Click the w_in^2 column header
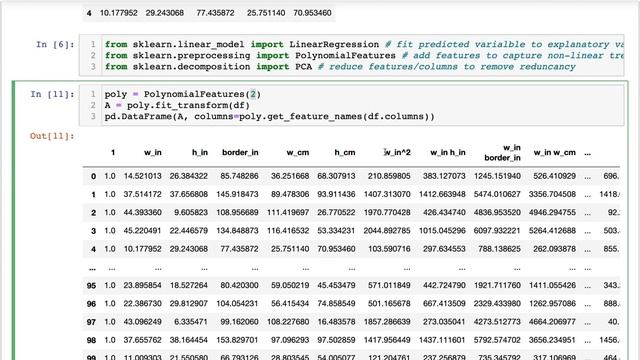The height and width of the screenshot is (360, 640). 398,153
